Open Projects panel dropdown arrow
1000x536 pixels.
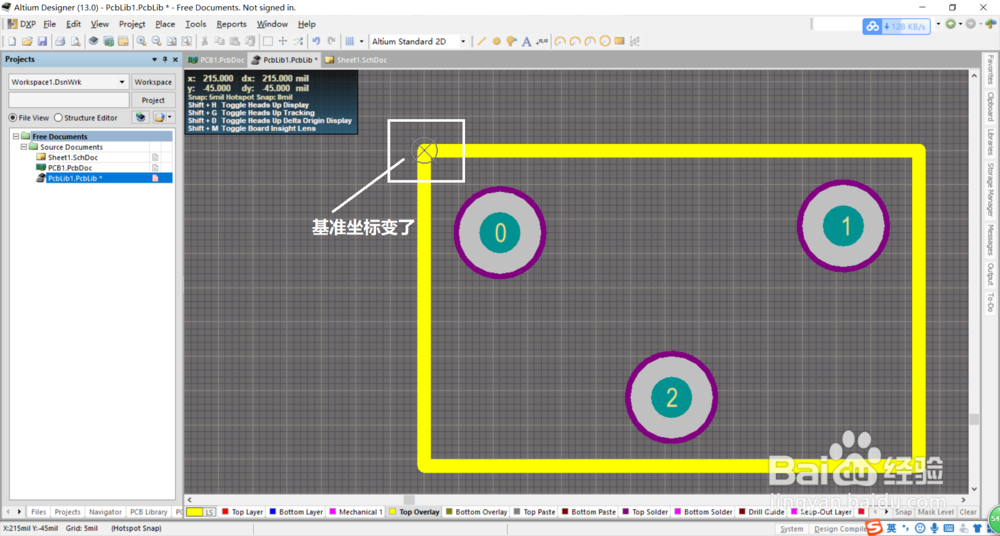pyautogui.click(x=154, y=59)
